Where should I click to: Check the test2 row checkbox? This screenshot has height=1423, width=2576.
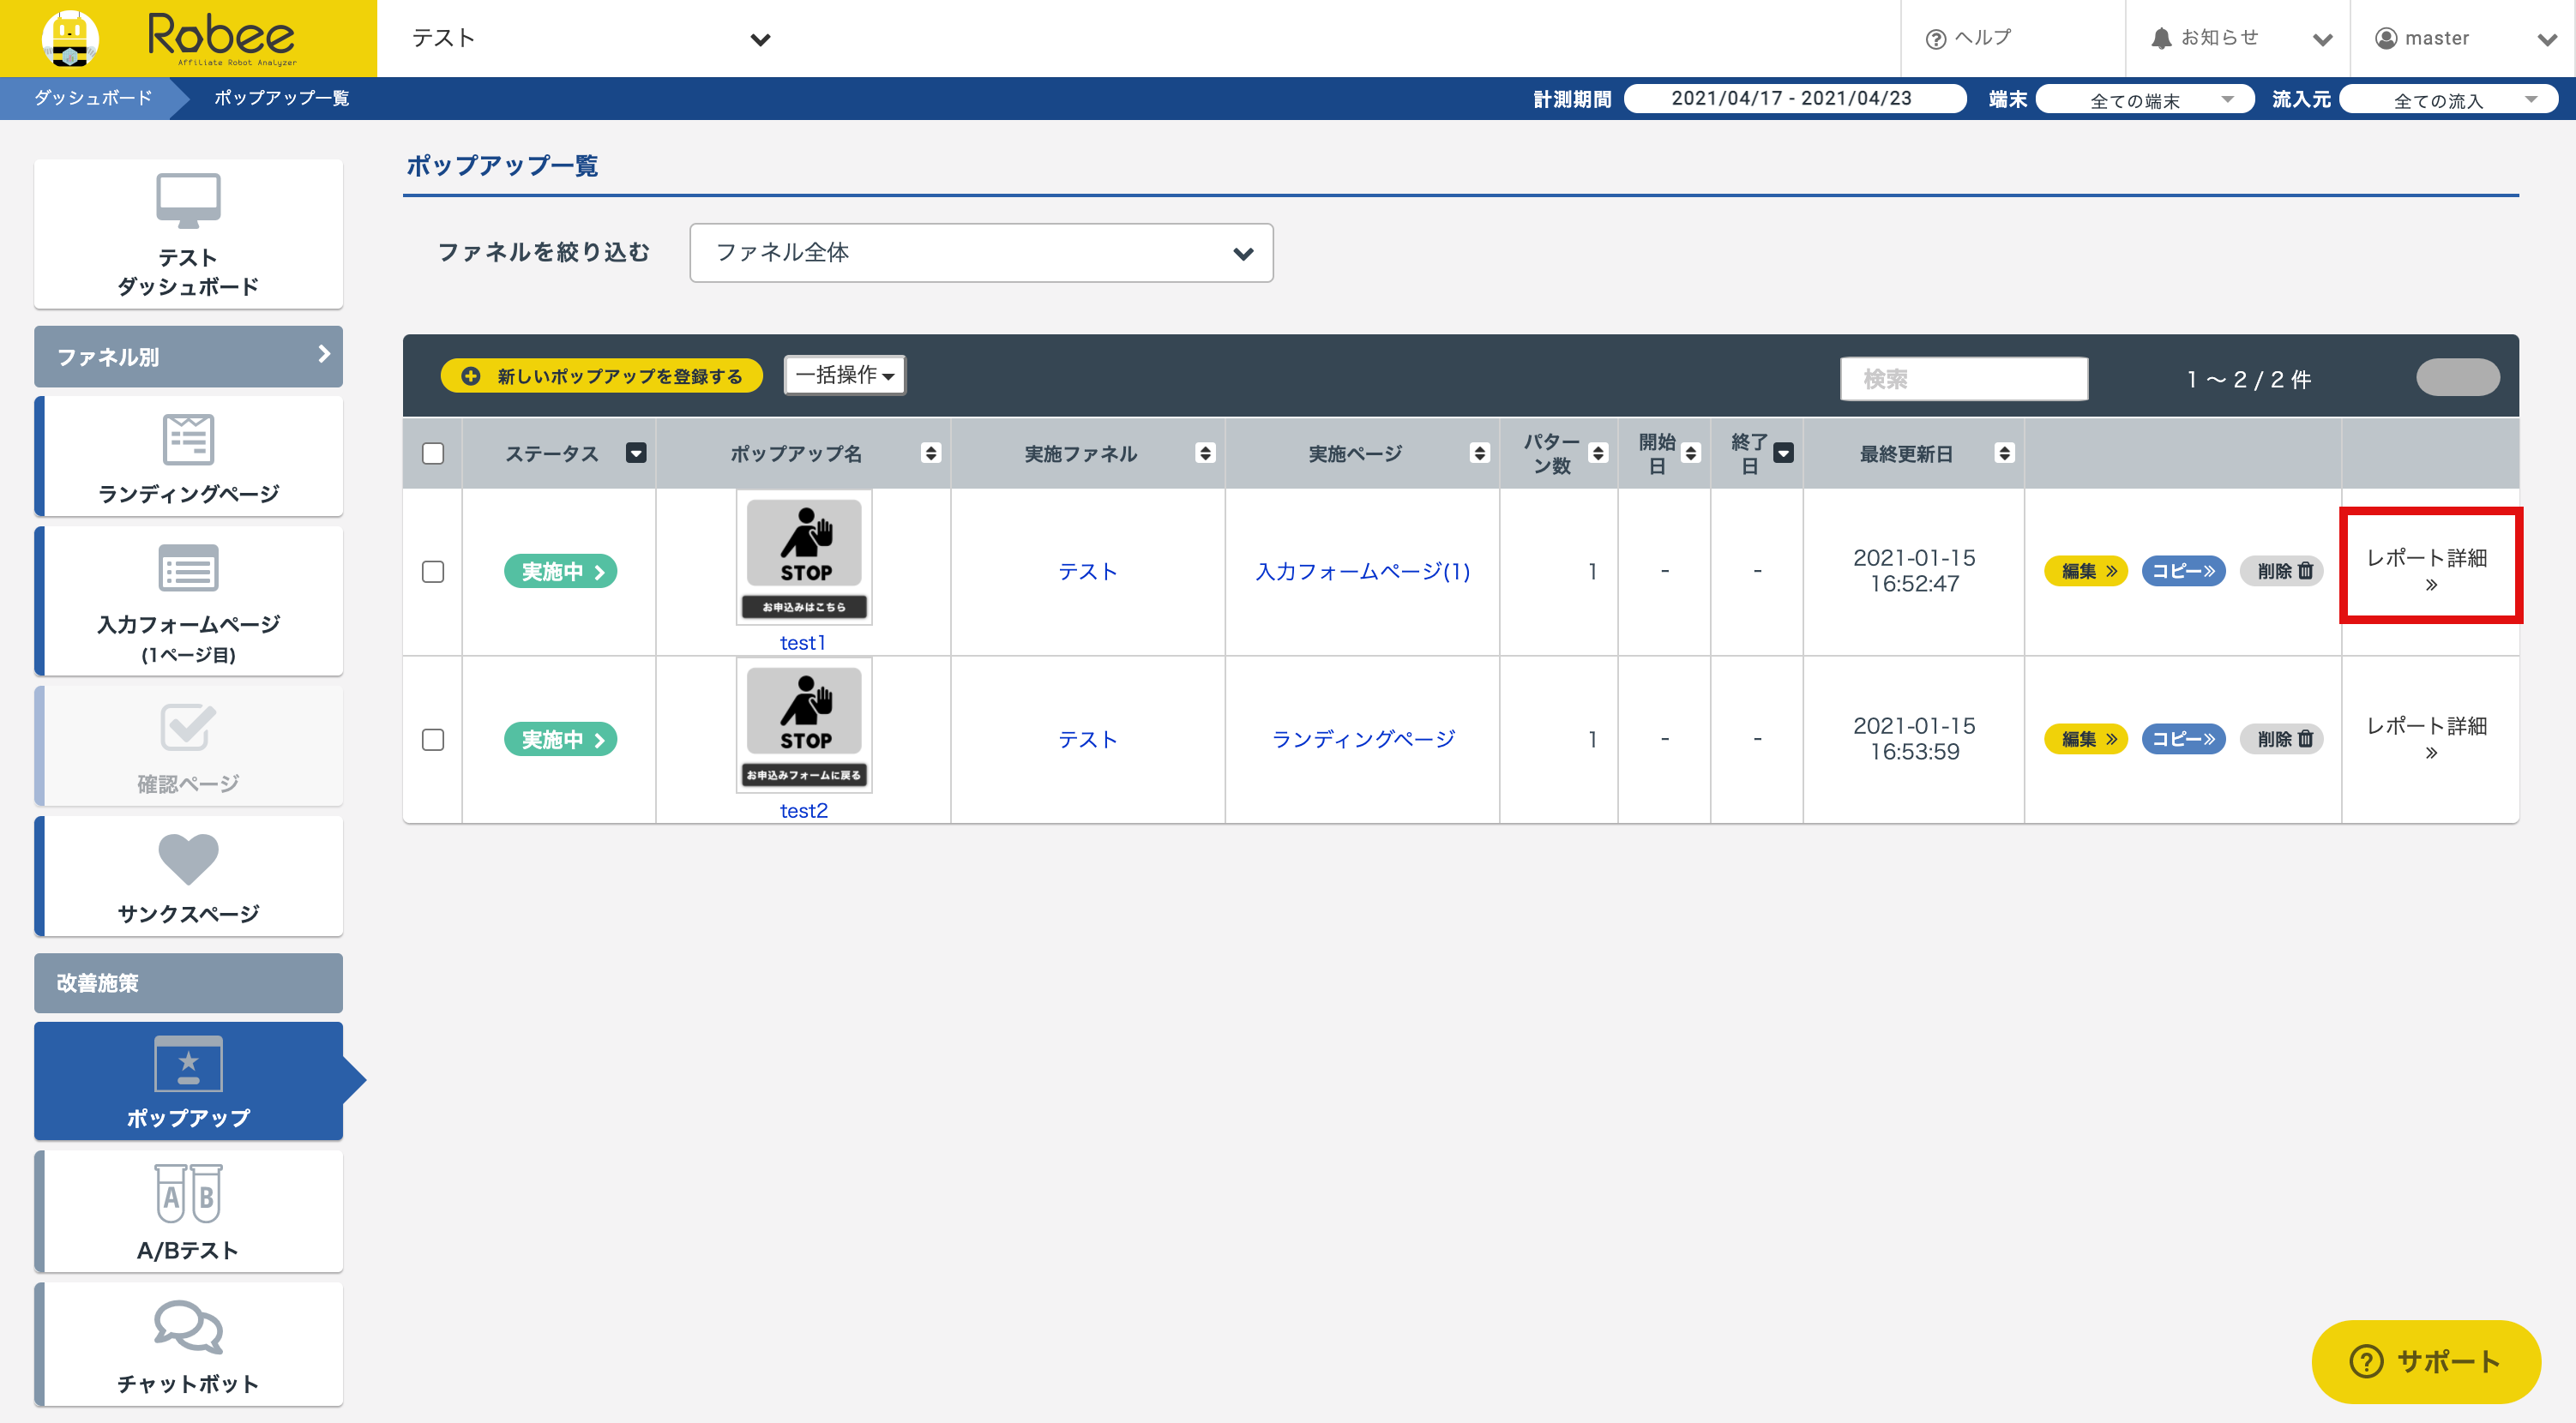433,740
